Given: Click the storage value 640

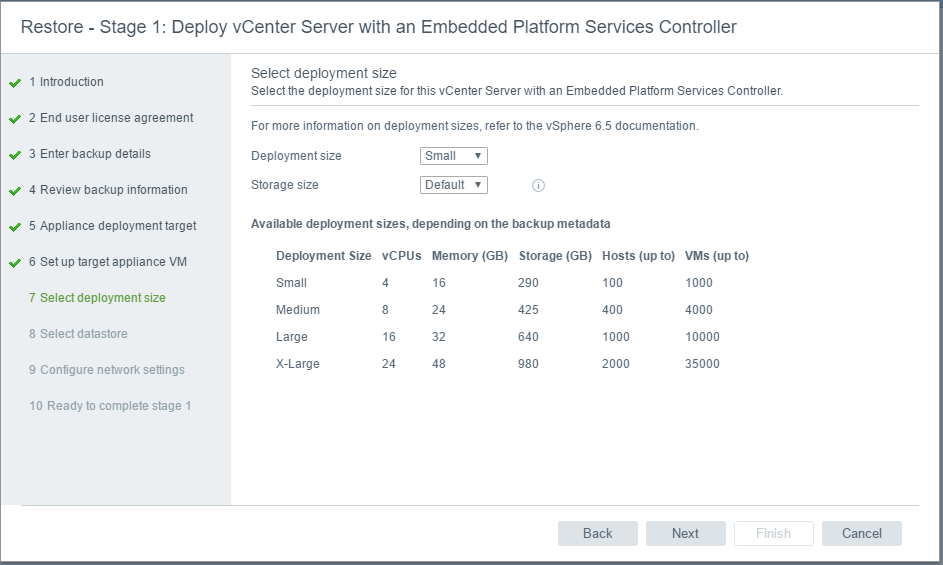Looking at the screenshot, I should pos(528,337).
